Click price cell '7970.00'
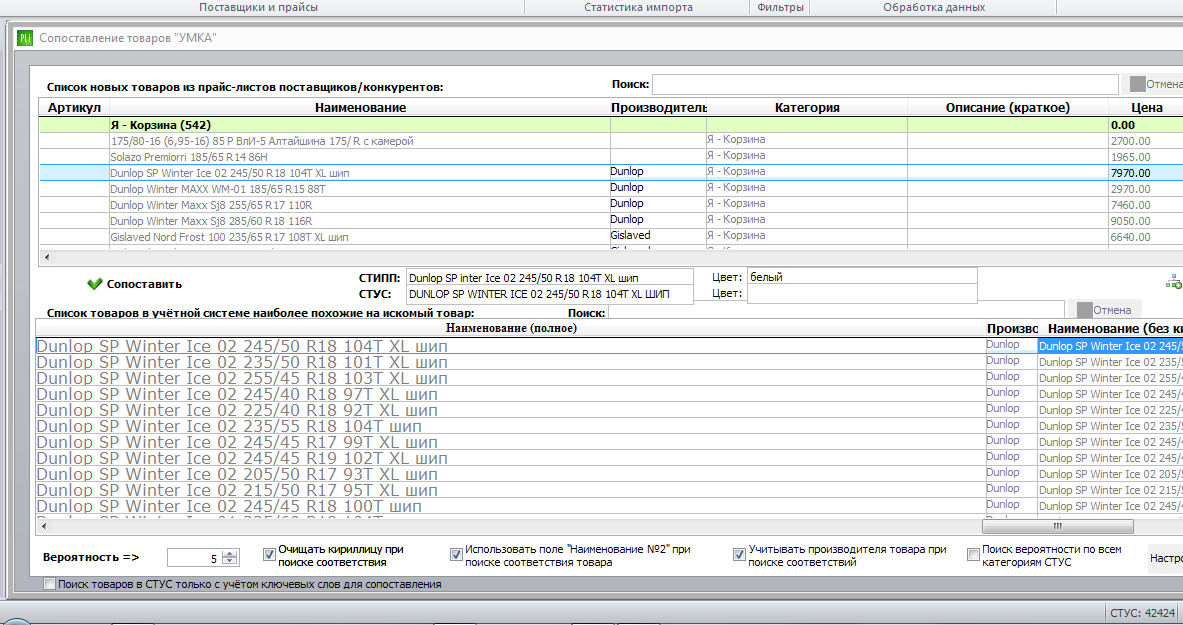The height and width of the screenshot is (625, 1183). coord(1145,173)
